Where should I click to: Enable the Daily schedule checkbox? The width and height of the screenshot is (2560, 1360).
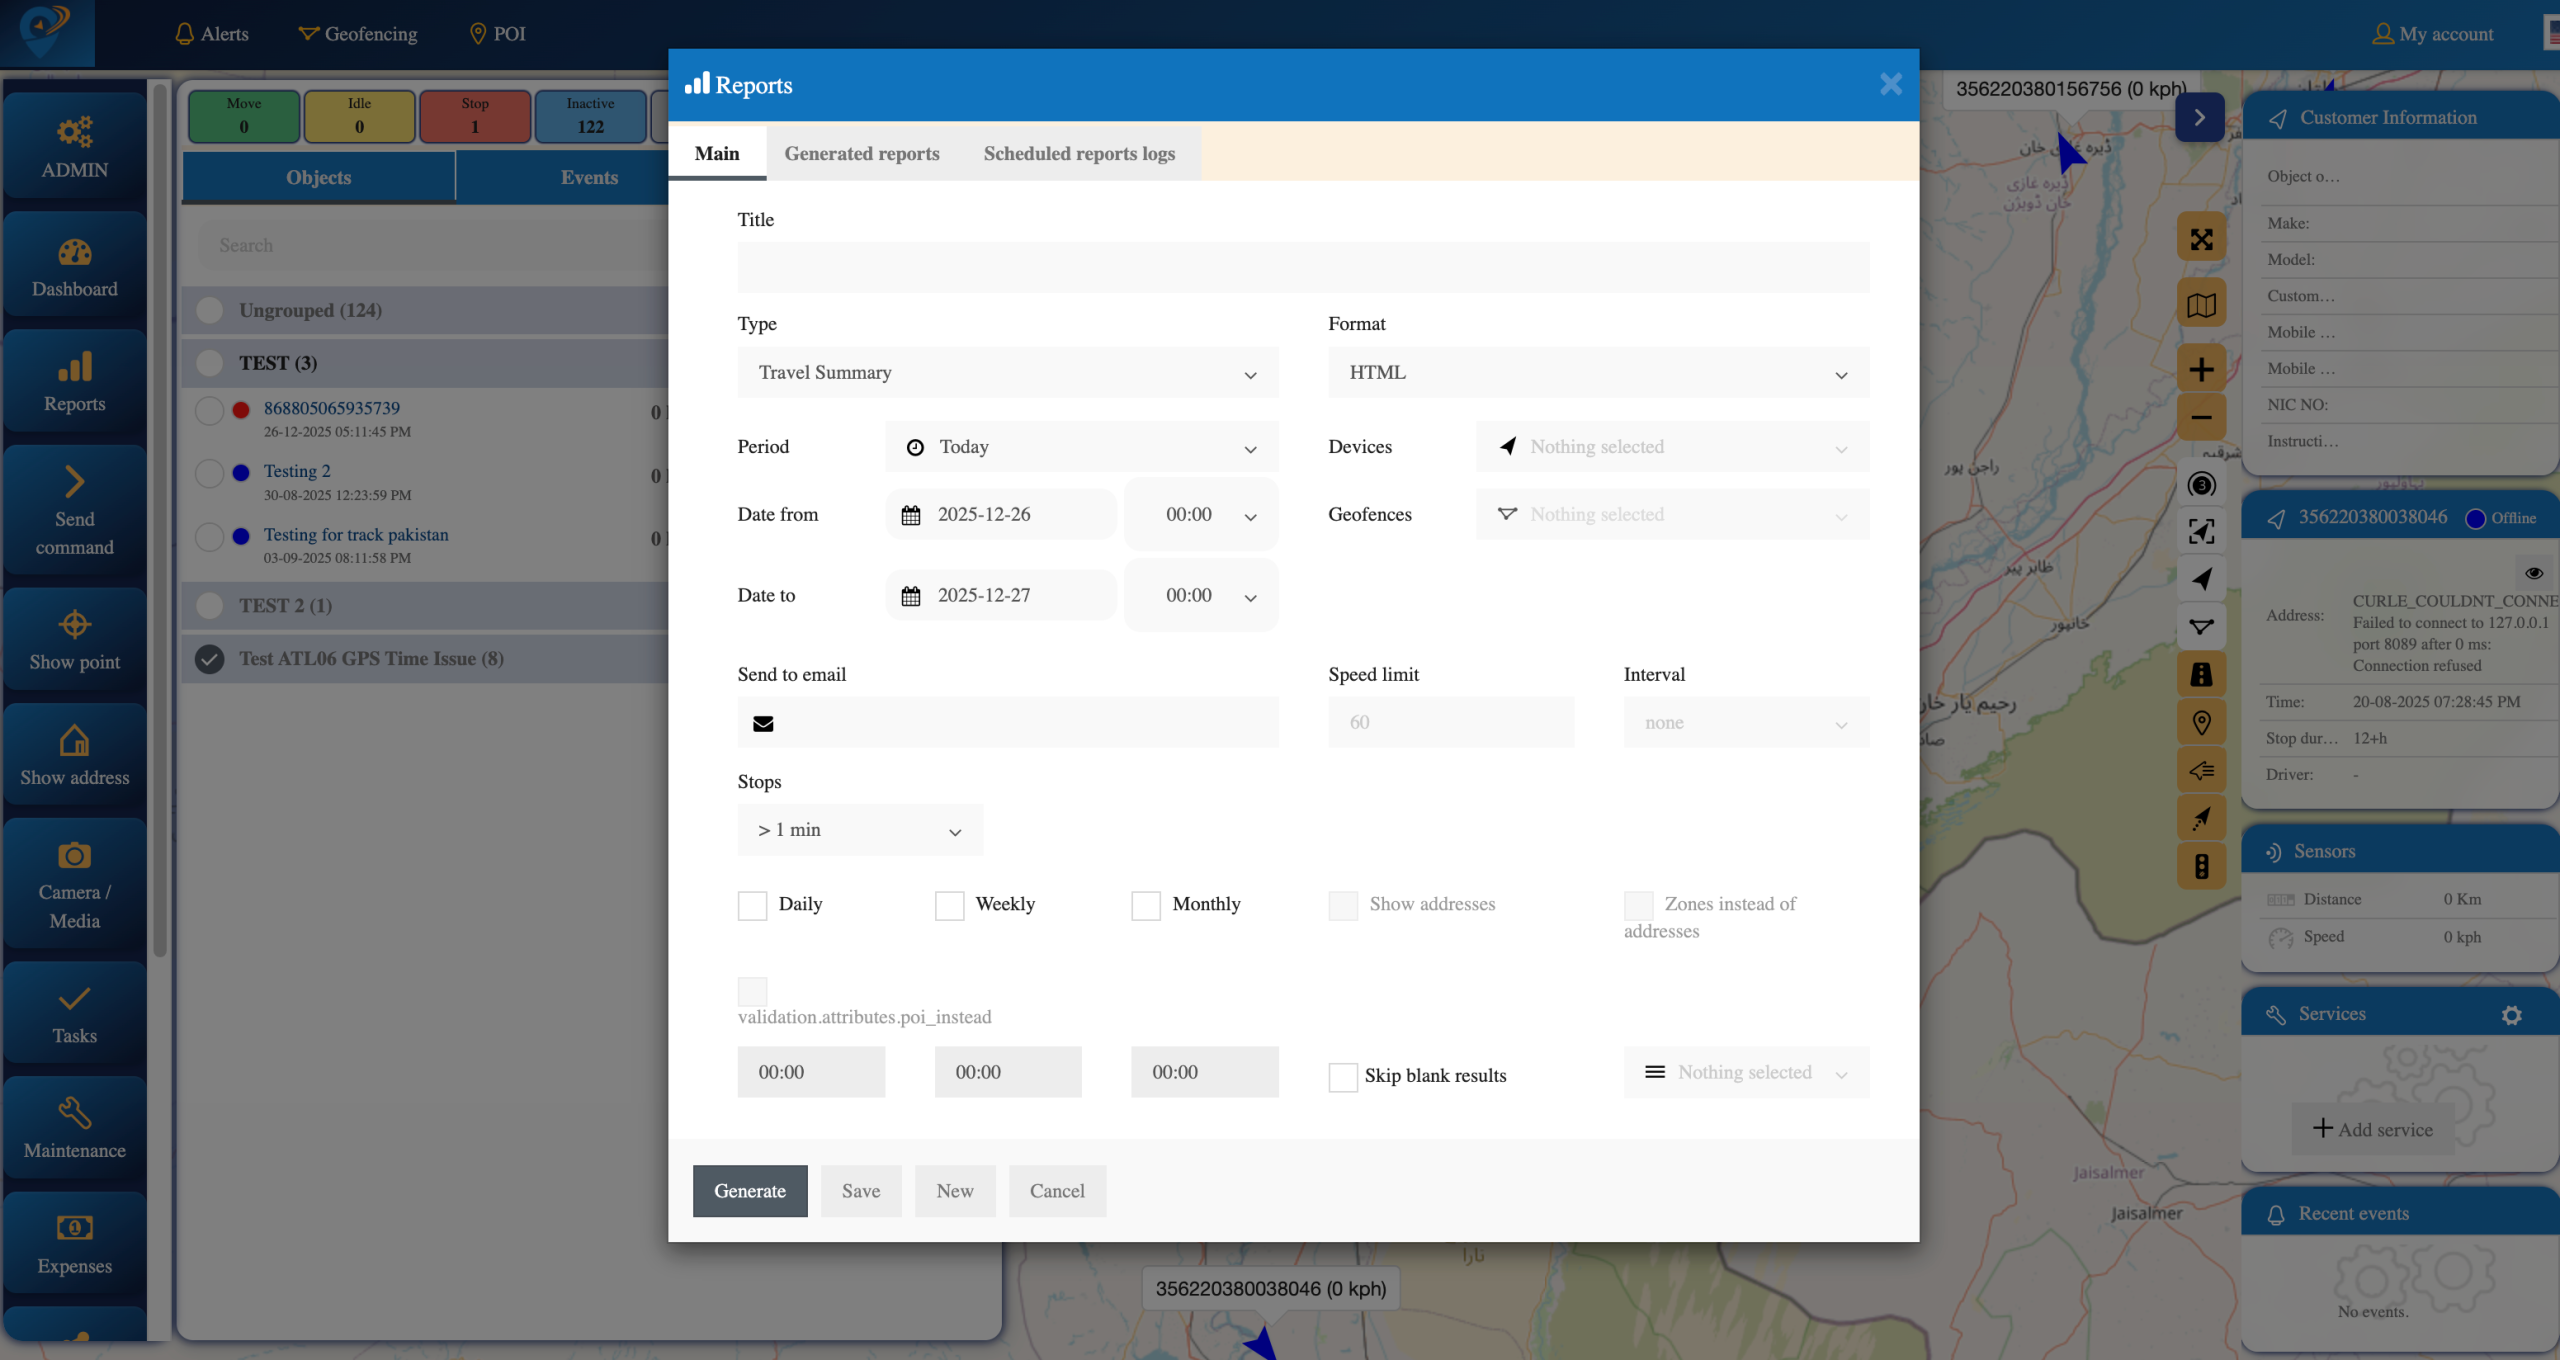point(752,905)
